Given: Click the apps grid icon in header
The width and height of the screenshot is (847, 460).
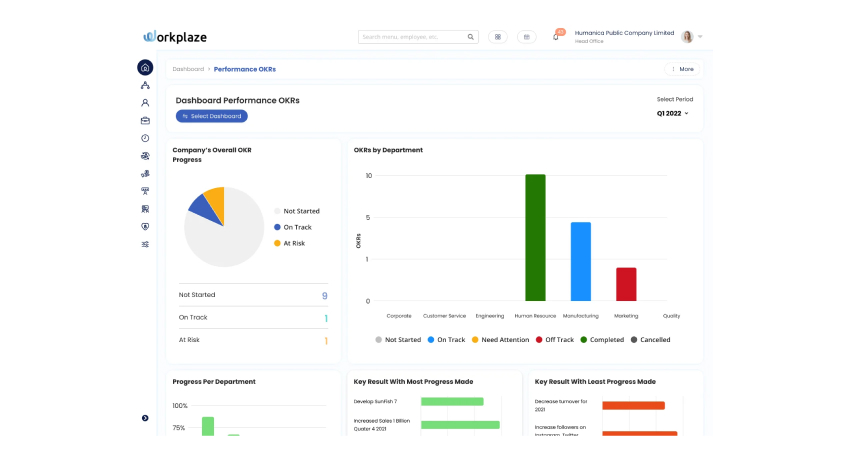Looking at the screenshot, I should click(497, 37).
